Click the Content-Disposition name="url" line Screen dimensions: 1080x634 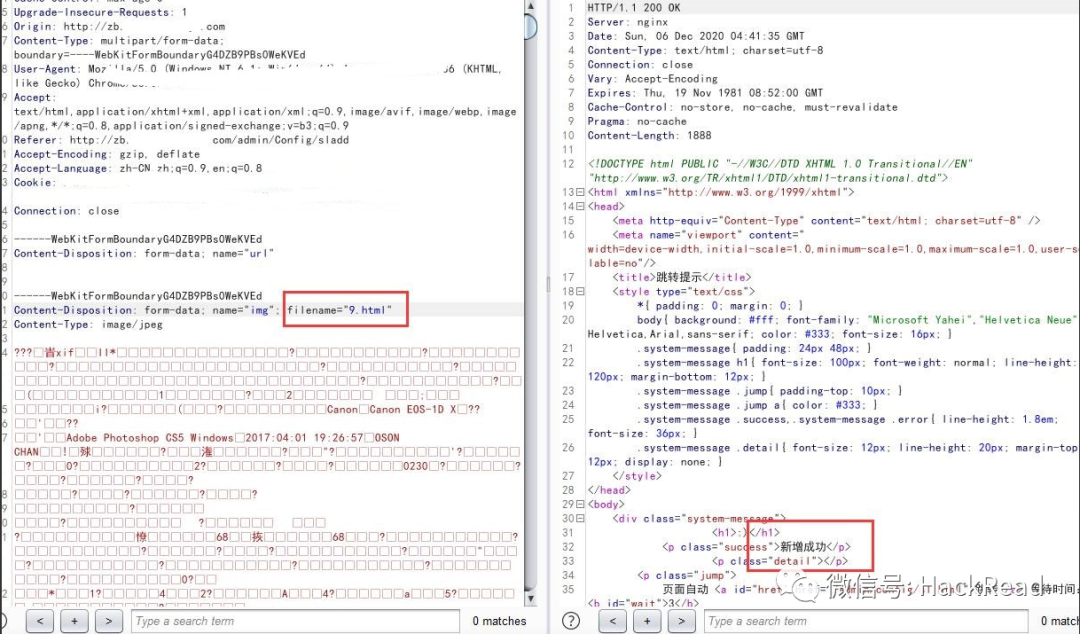click(x=143, y=253)
